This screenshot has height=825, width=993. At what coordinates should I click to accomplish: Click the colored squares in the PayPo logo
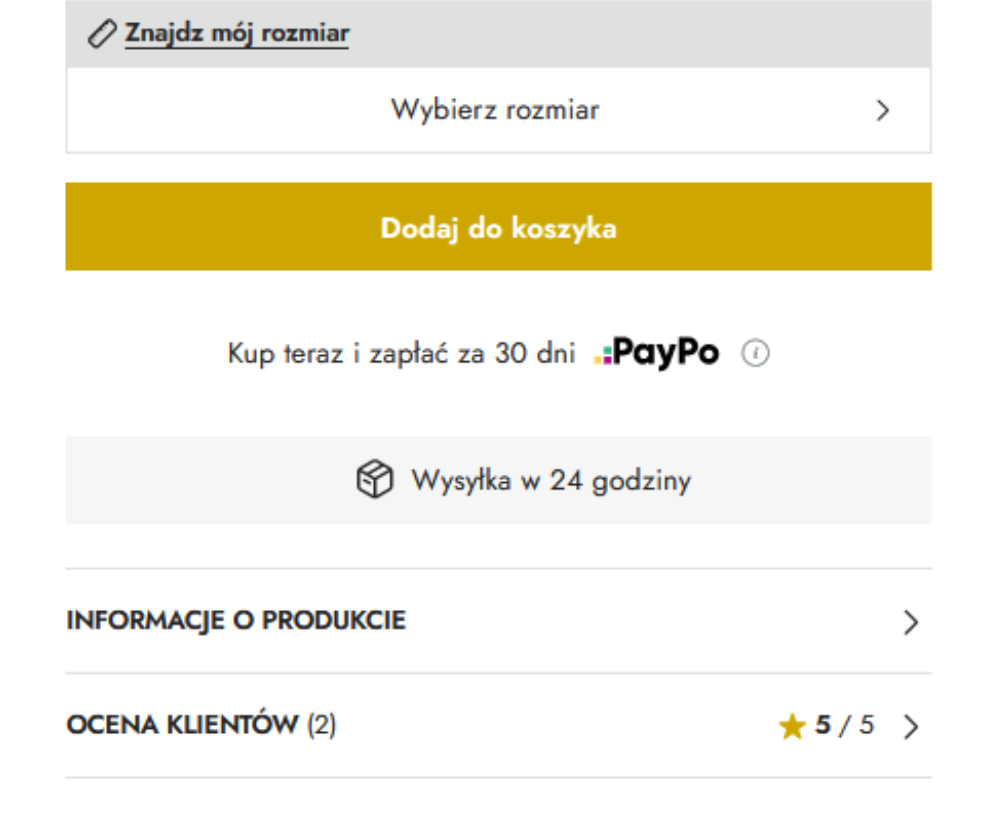(603, 355)
